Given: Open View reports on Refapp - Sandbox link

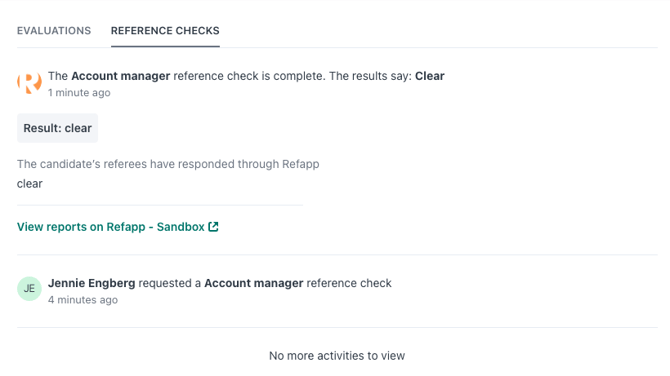Looking at the screenshot, I should pos(118,227).
